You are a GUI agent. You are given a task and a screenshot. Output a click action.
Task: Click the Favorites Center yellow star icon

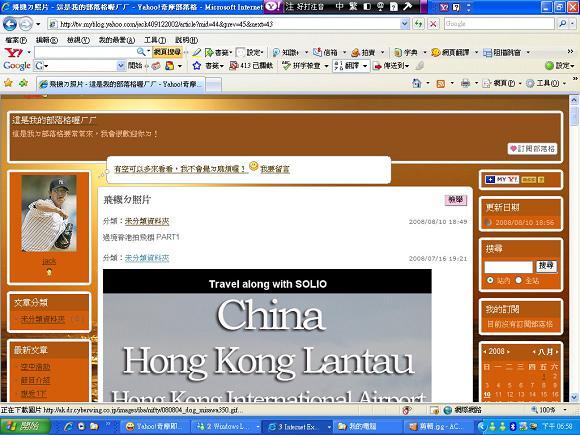pos(8,83)
